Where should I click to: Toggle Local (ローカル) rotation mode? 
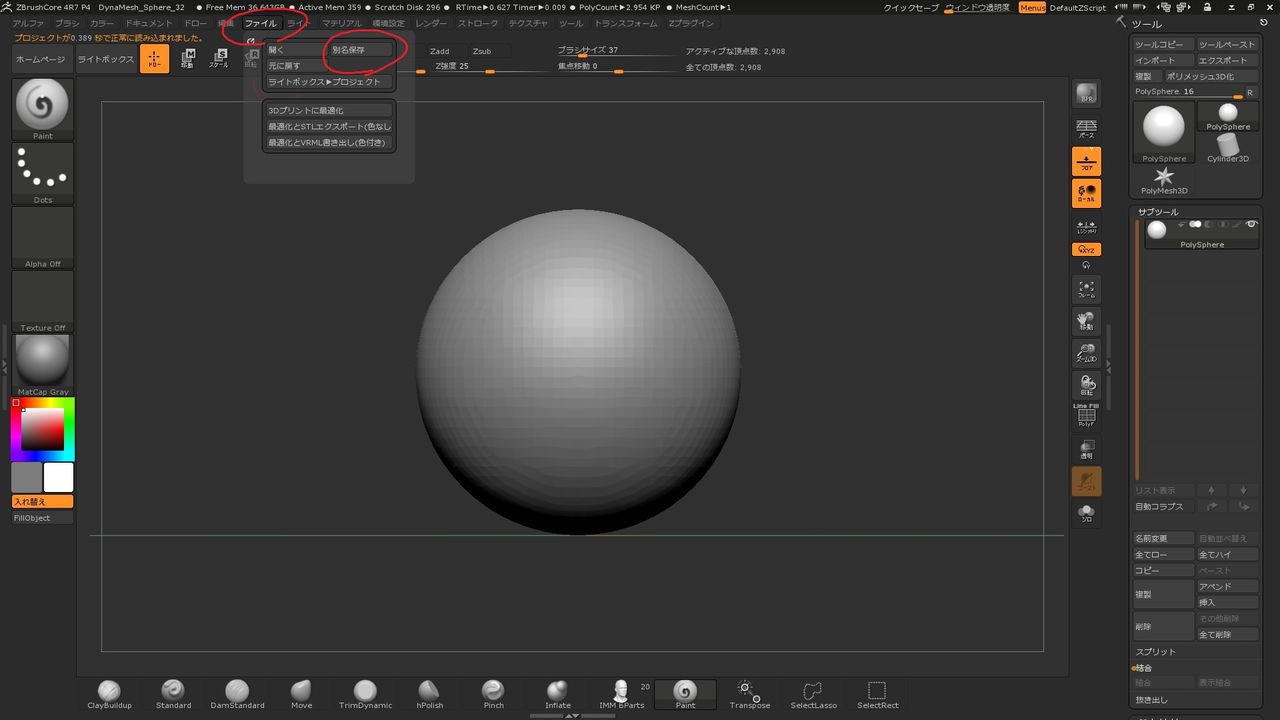(x=1086, y=193)
